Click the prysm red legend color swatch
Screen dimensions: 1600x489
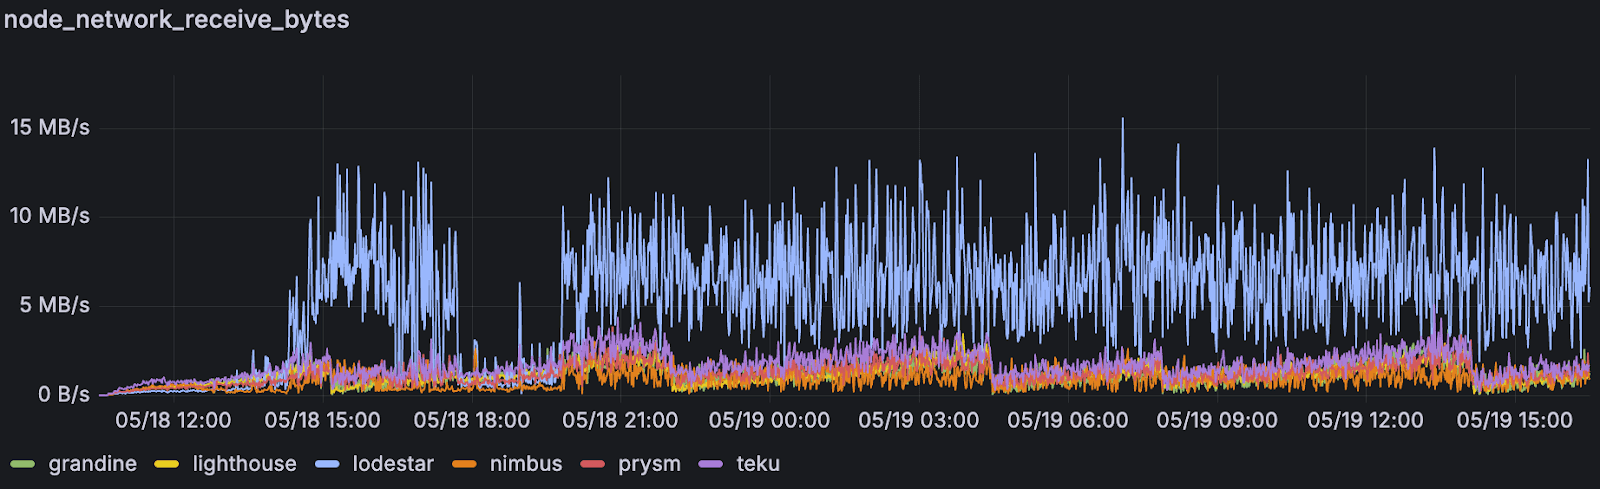593,464
